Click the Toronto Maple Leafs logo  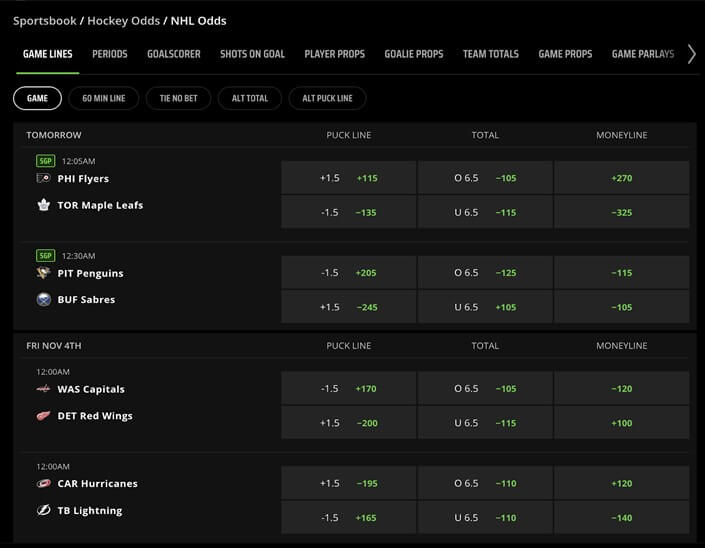tap(43, 205)
